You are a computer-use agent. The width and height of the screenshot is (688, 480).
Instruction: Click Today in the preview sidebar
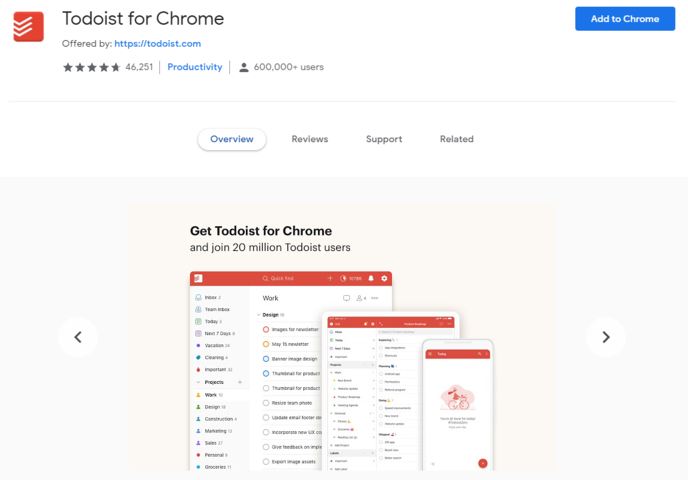[209, 322]
